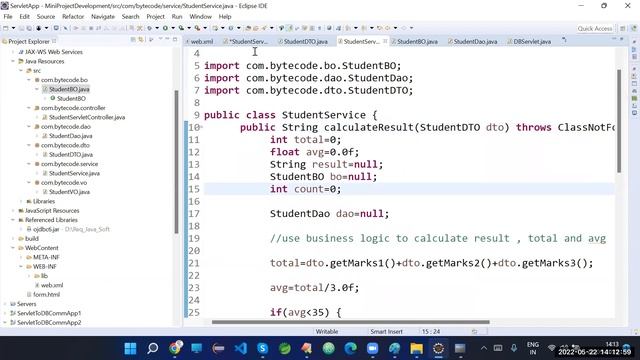The height and width of the screenshot is (360, 640).
Task: Open a terminal via monitor toolbar icon
Action: [x=56, y=28]
